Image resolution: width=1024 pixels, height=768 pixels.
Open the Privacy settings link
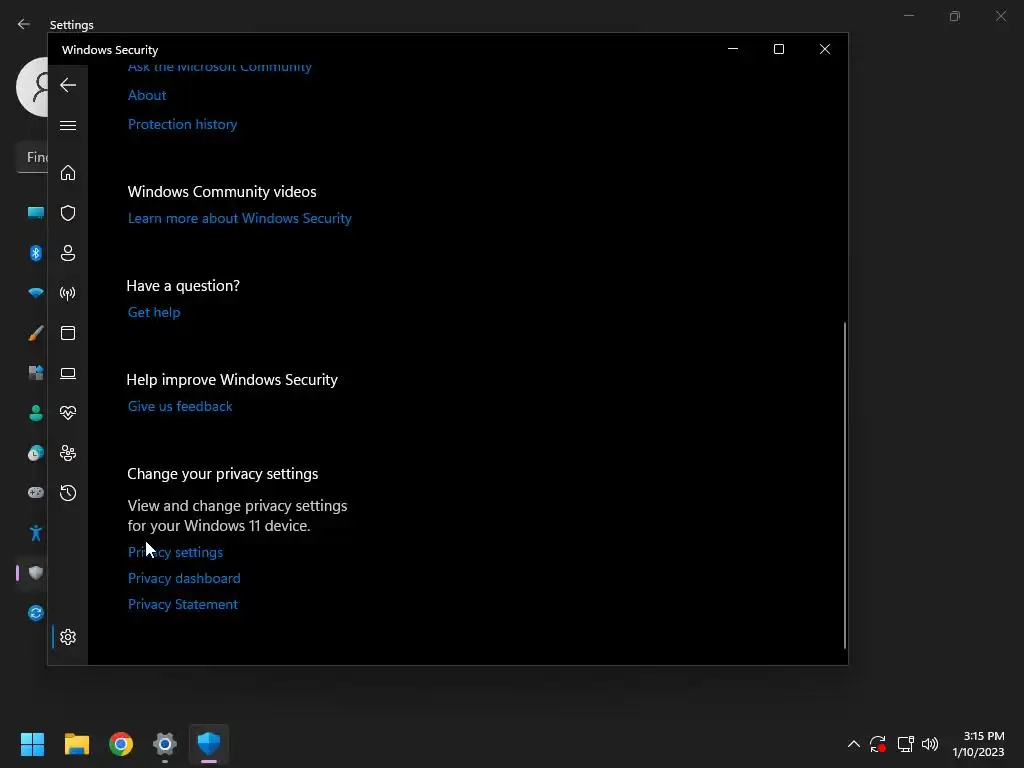(175, 552)
